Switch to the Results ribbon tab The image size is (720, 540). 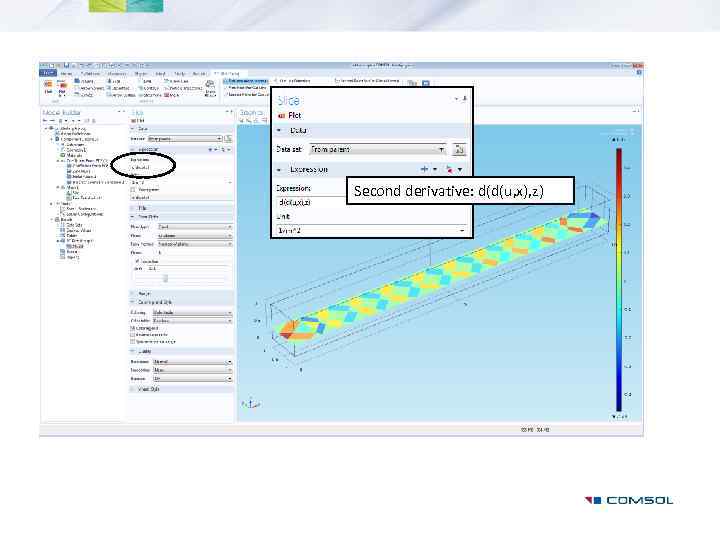200,73
